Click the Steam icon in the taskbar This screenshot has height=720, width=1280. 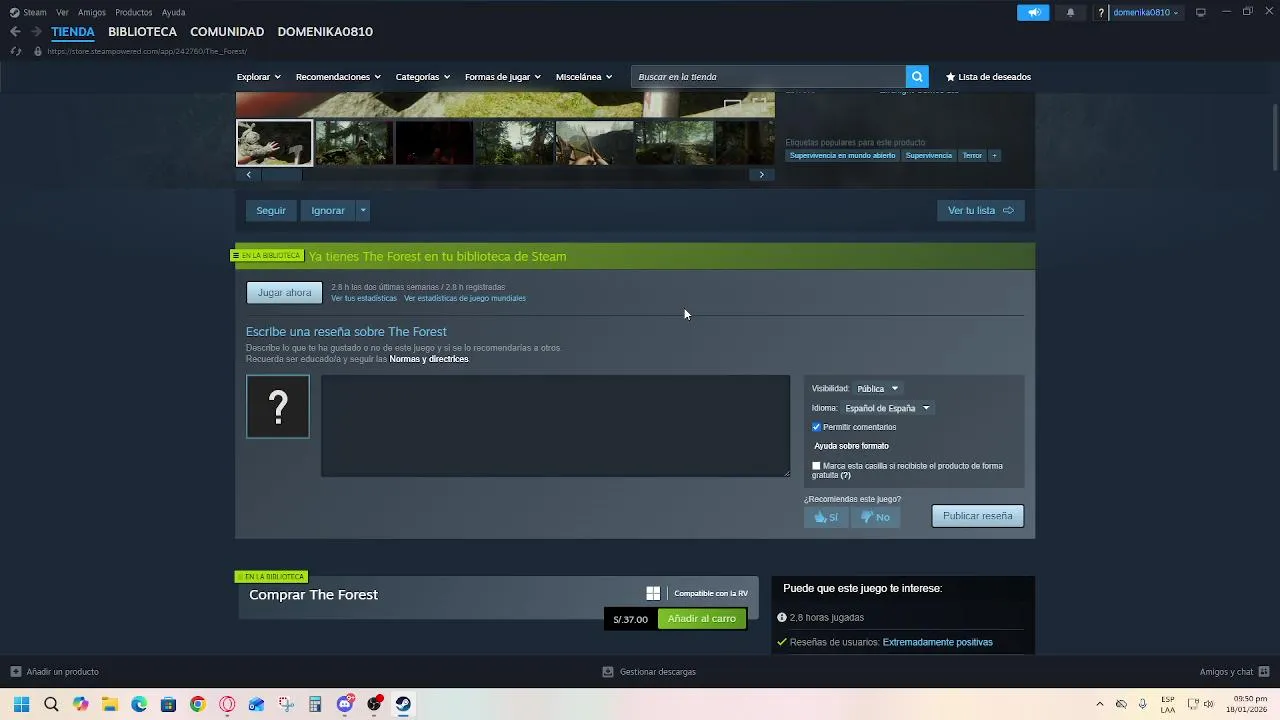coord(403,704)
